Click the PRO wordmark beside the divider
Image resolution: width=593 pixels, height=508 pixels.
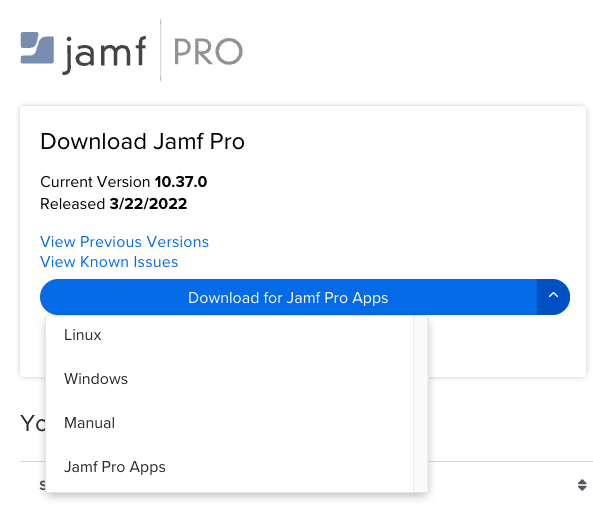point(208,52)
